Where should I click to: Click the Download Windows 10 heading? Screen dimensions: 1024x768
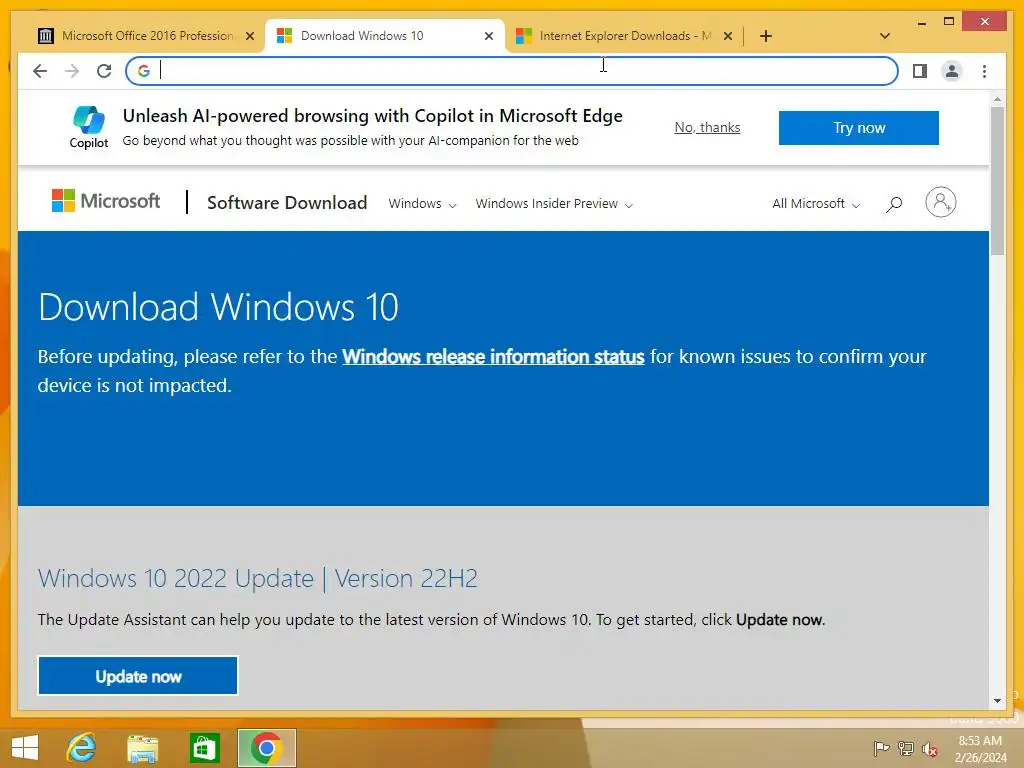(x=218, y=307)
